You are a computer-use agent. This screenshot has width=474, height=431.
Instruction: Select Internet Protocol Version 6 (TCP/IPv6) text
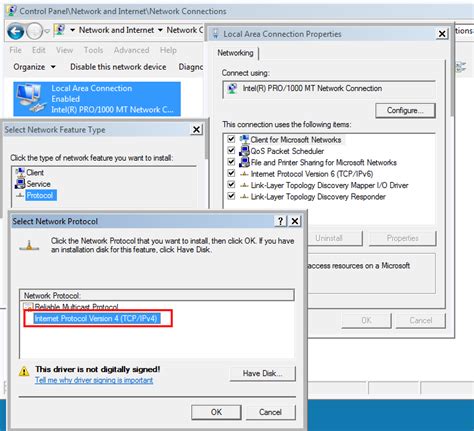coord(312,174)
